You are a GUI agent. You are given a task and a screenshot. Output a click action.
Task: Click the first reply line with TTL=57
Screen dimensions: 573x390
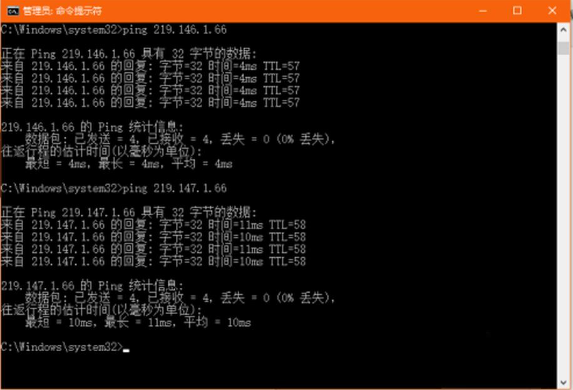(x=150, y=66)
